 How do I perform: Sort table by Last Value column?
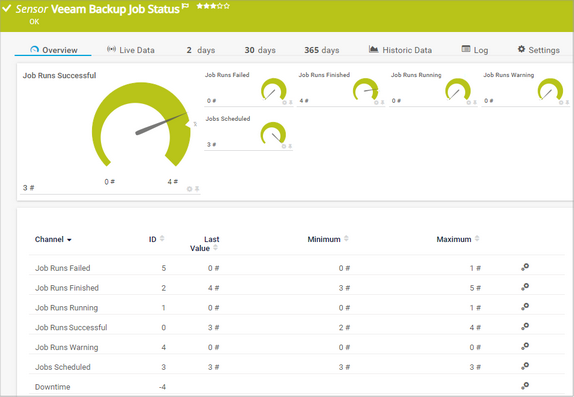tap(204, 244)
